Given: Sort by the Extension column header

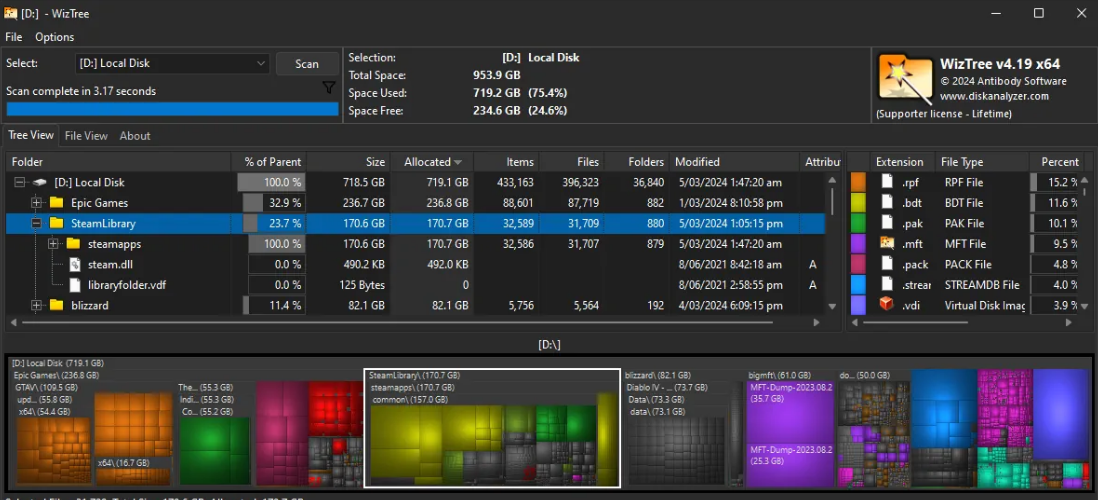Looking at the screenshot, I should [903, 162].
